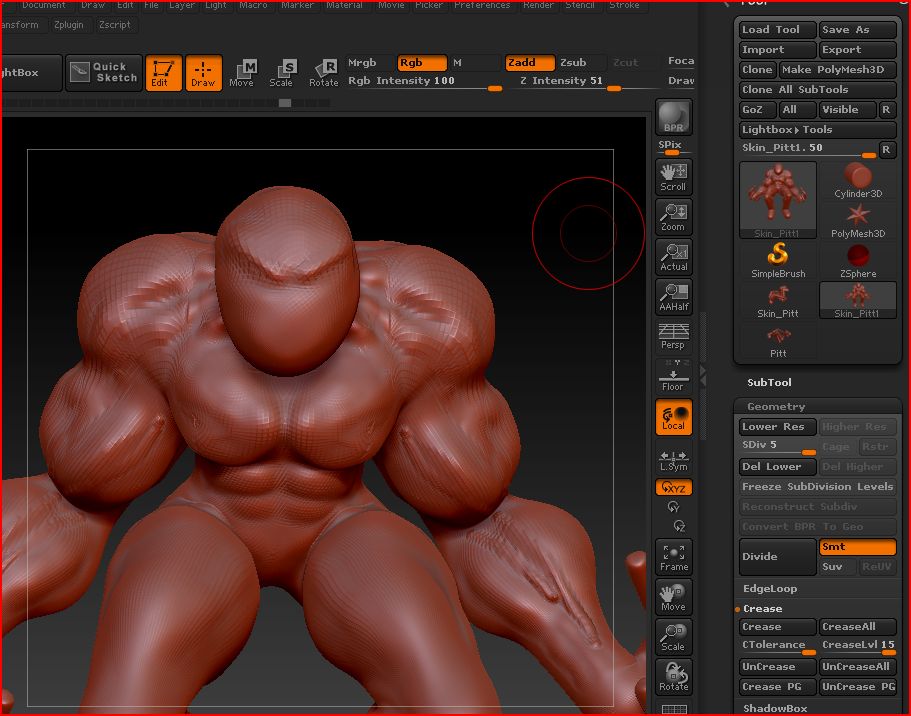Viewport: 911px width, 716px height.
Task: Select the AAHalf view icon
Action: pos(673,296)
